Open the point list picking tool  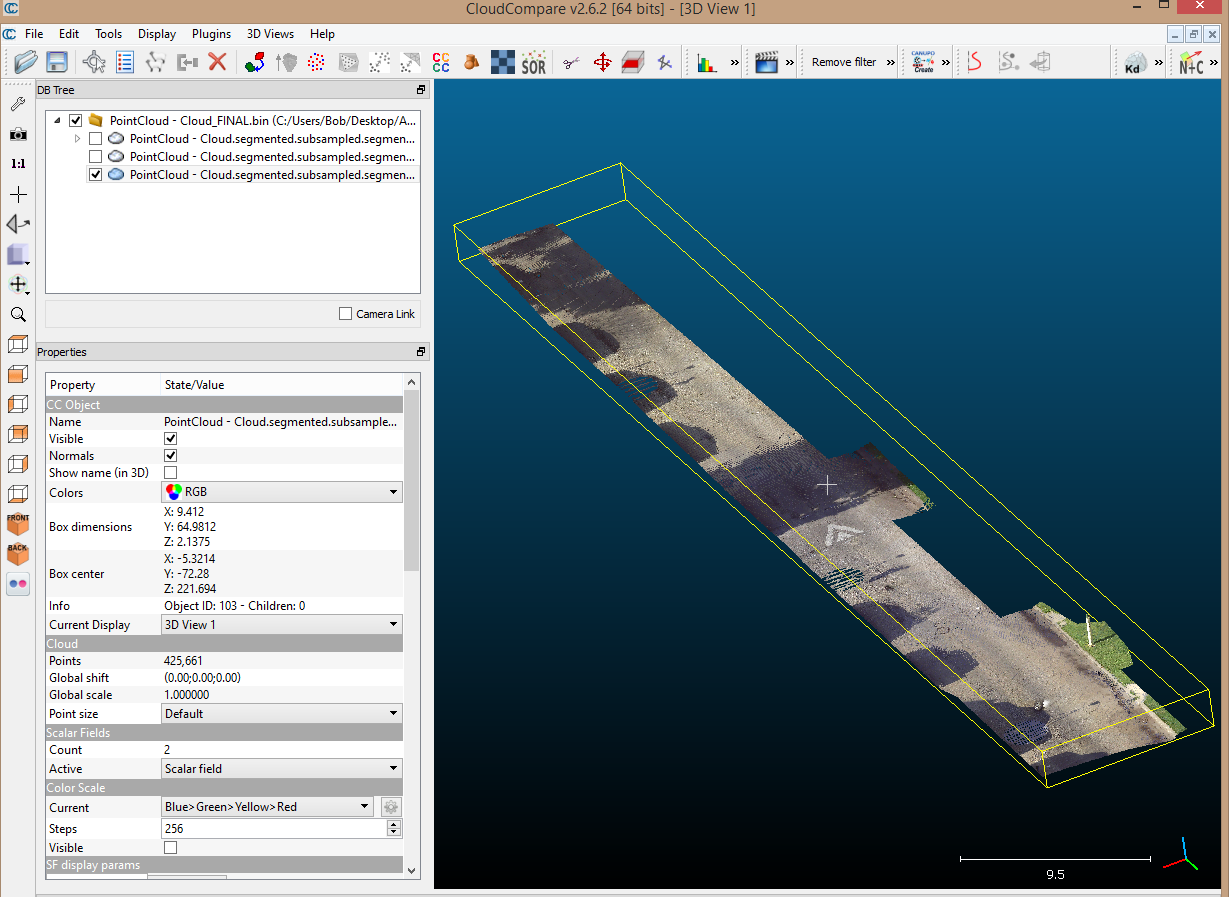click(x=125, y=62)
